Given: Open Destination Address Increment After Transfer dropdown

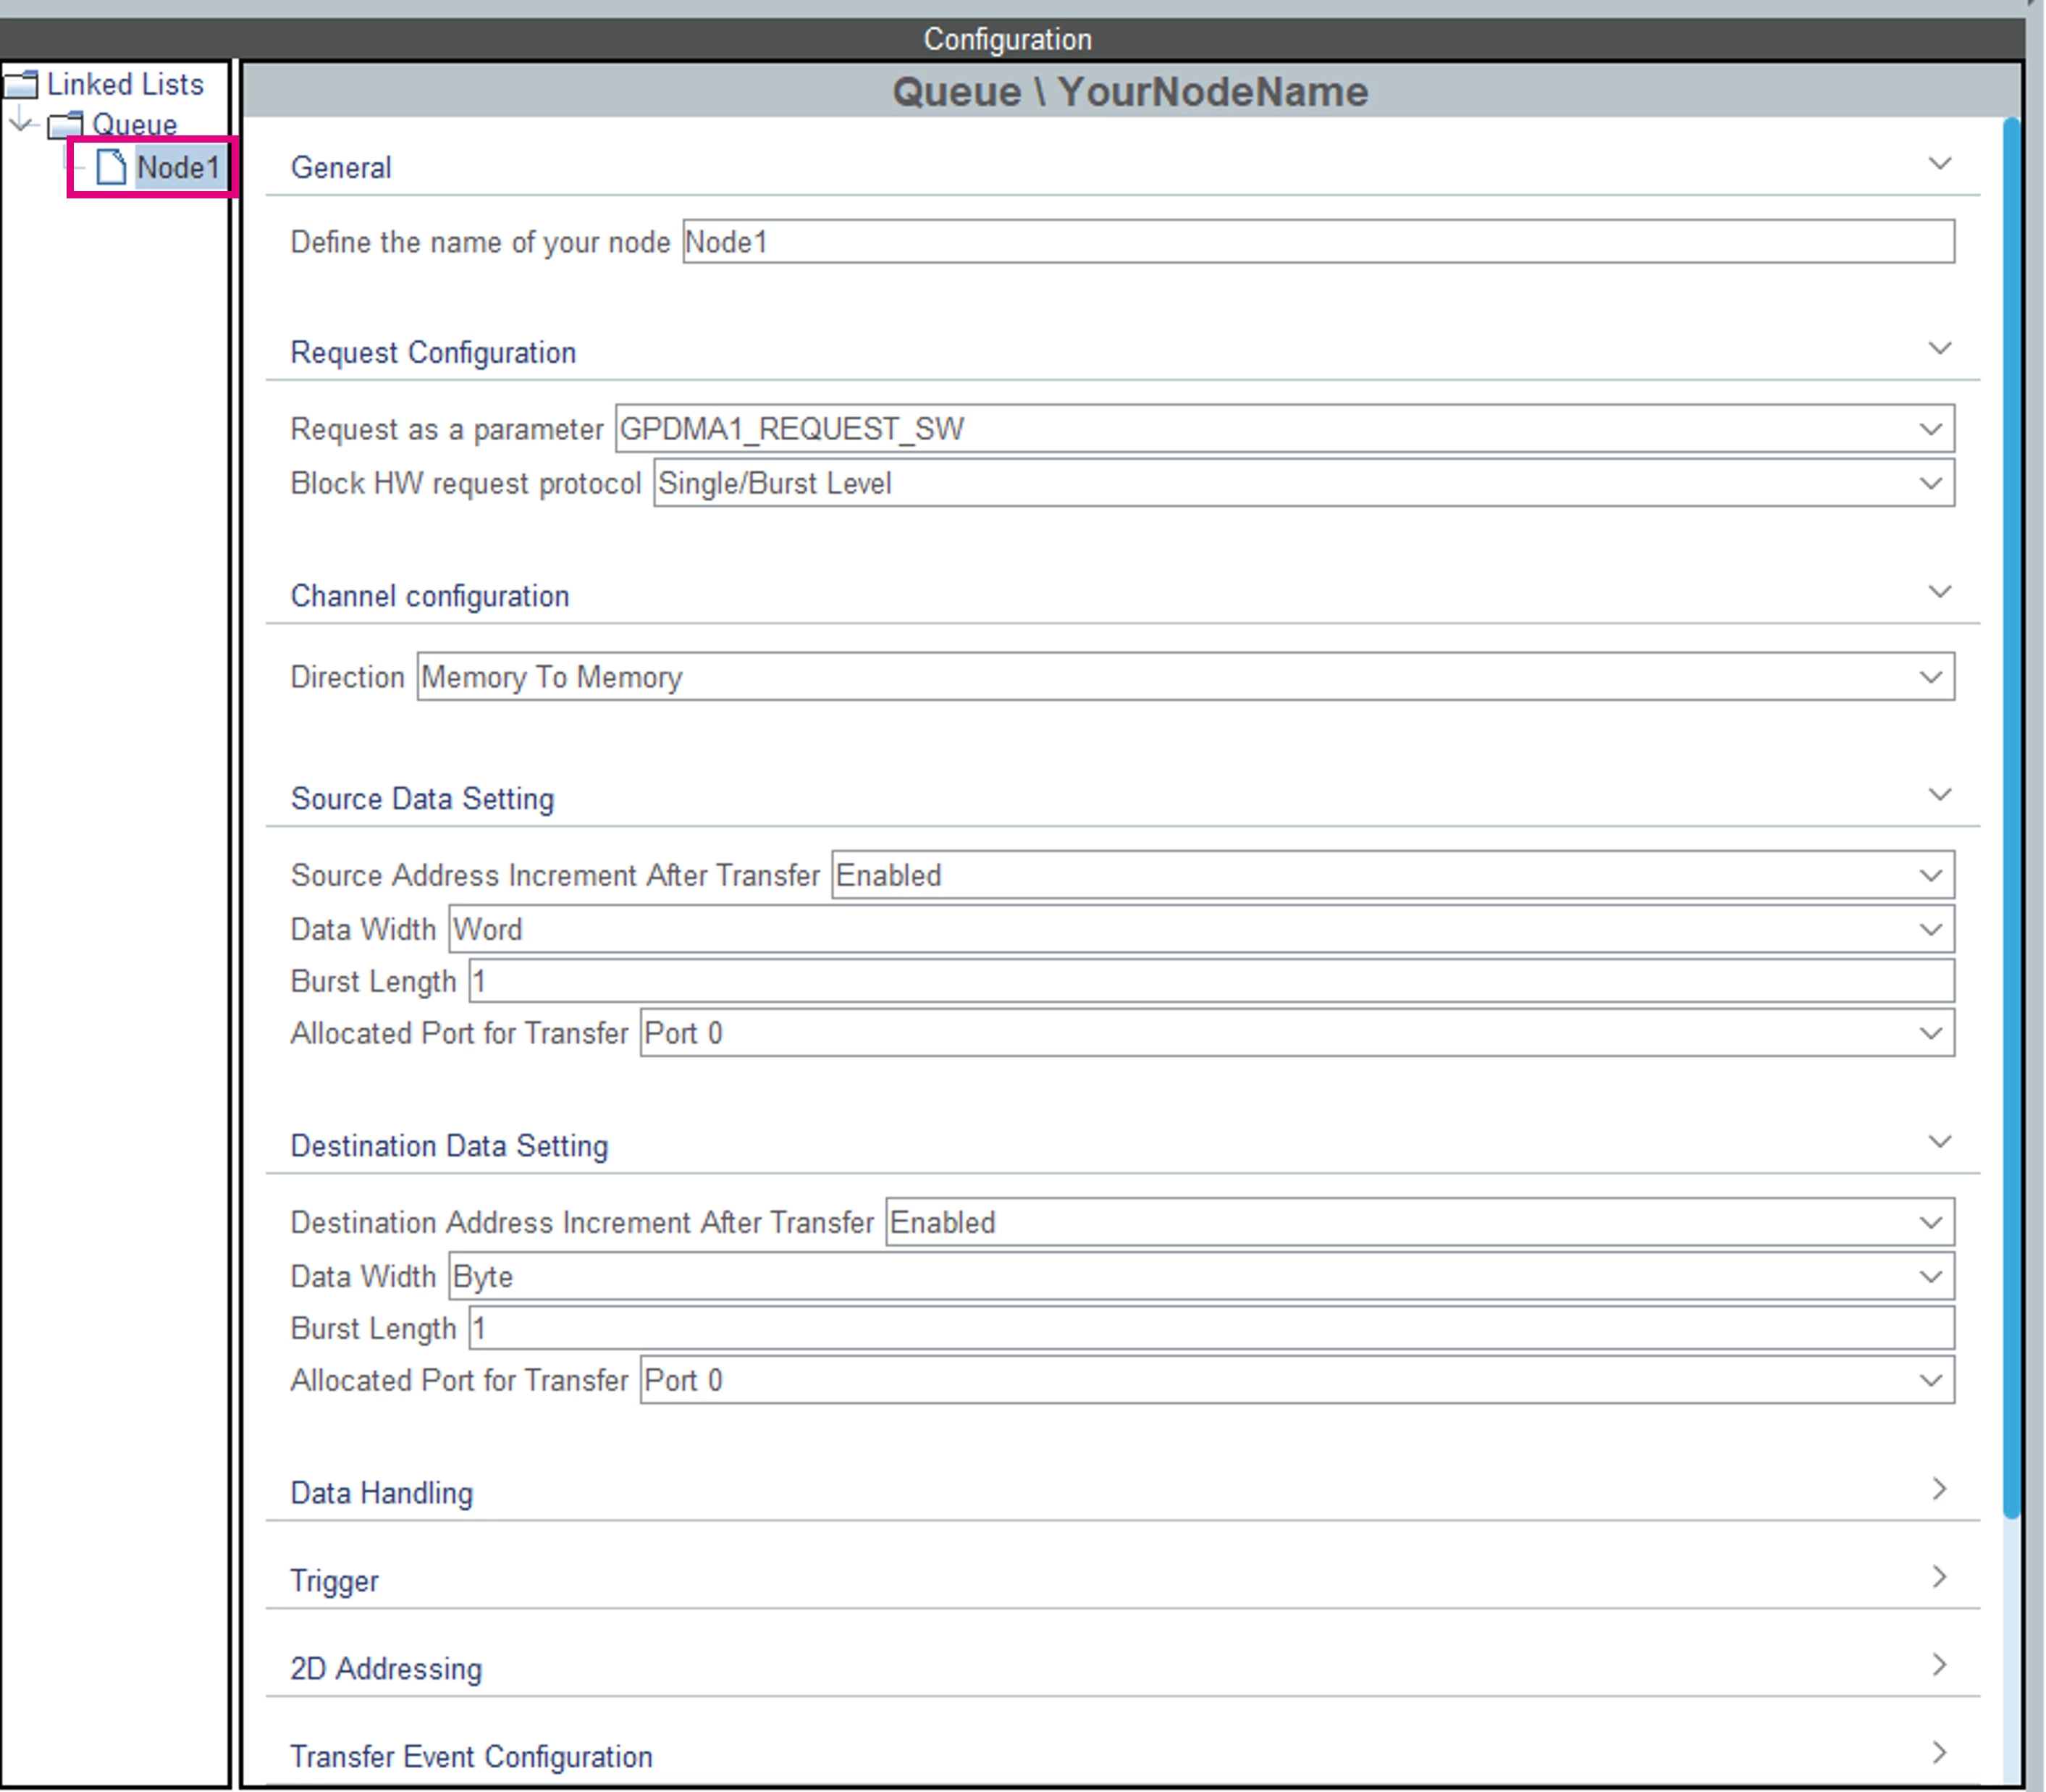Looking at the screenshot, I should (1419, 1222).
